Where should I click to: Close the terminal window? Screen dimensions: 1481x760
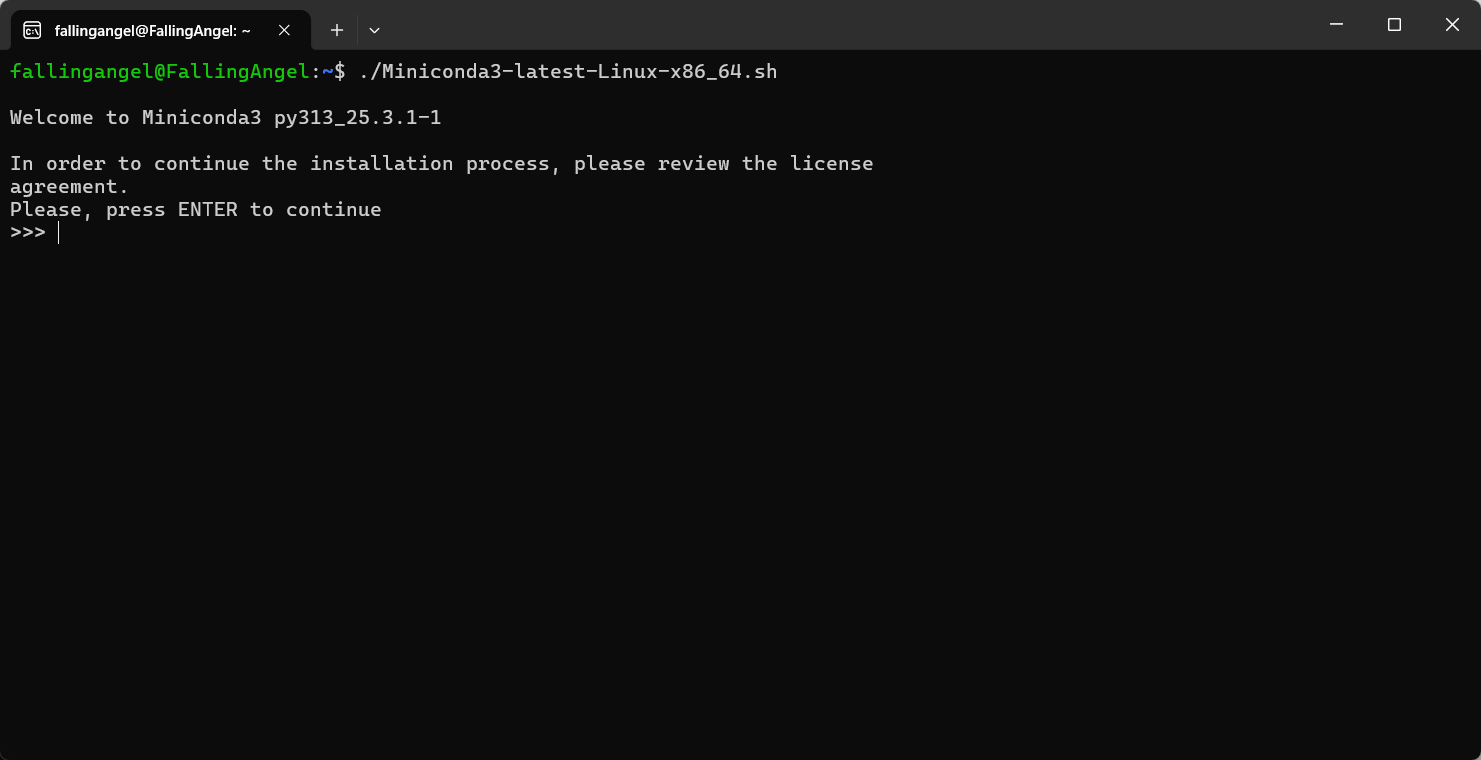[1452, 25]
